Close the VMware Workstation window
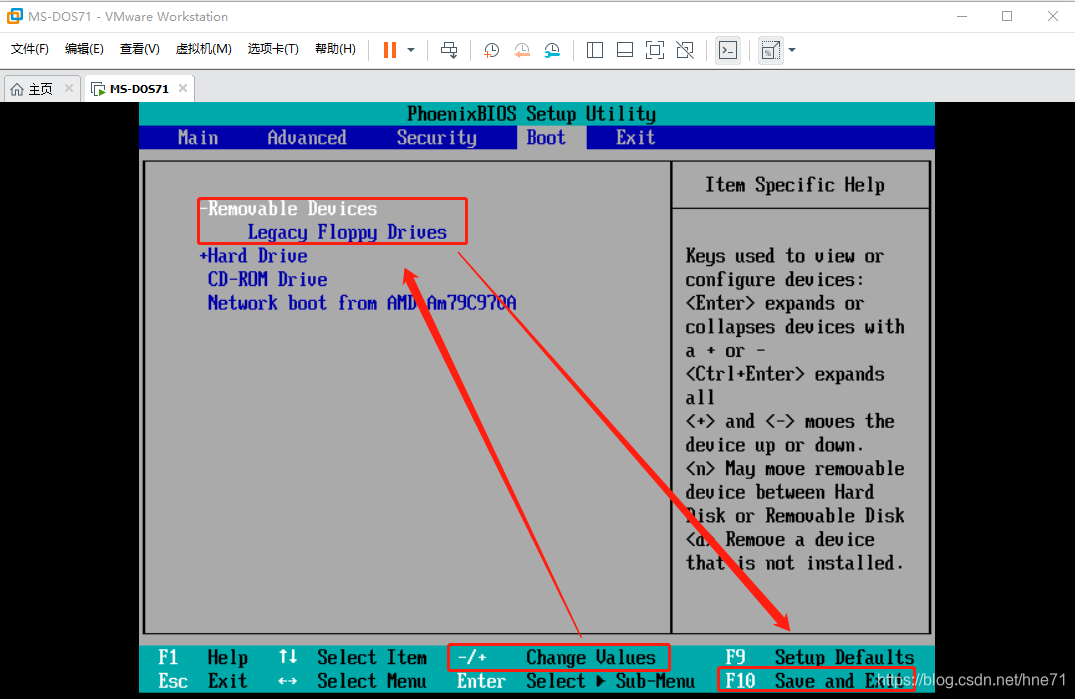The image size is (1075, 699). [1052, 16]
